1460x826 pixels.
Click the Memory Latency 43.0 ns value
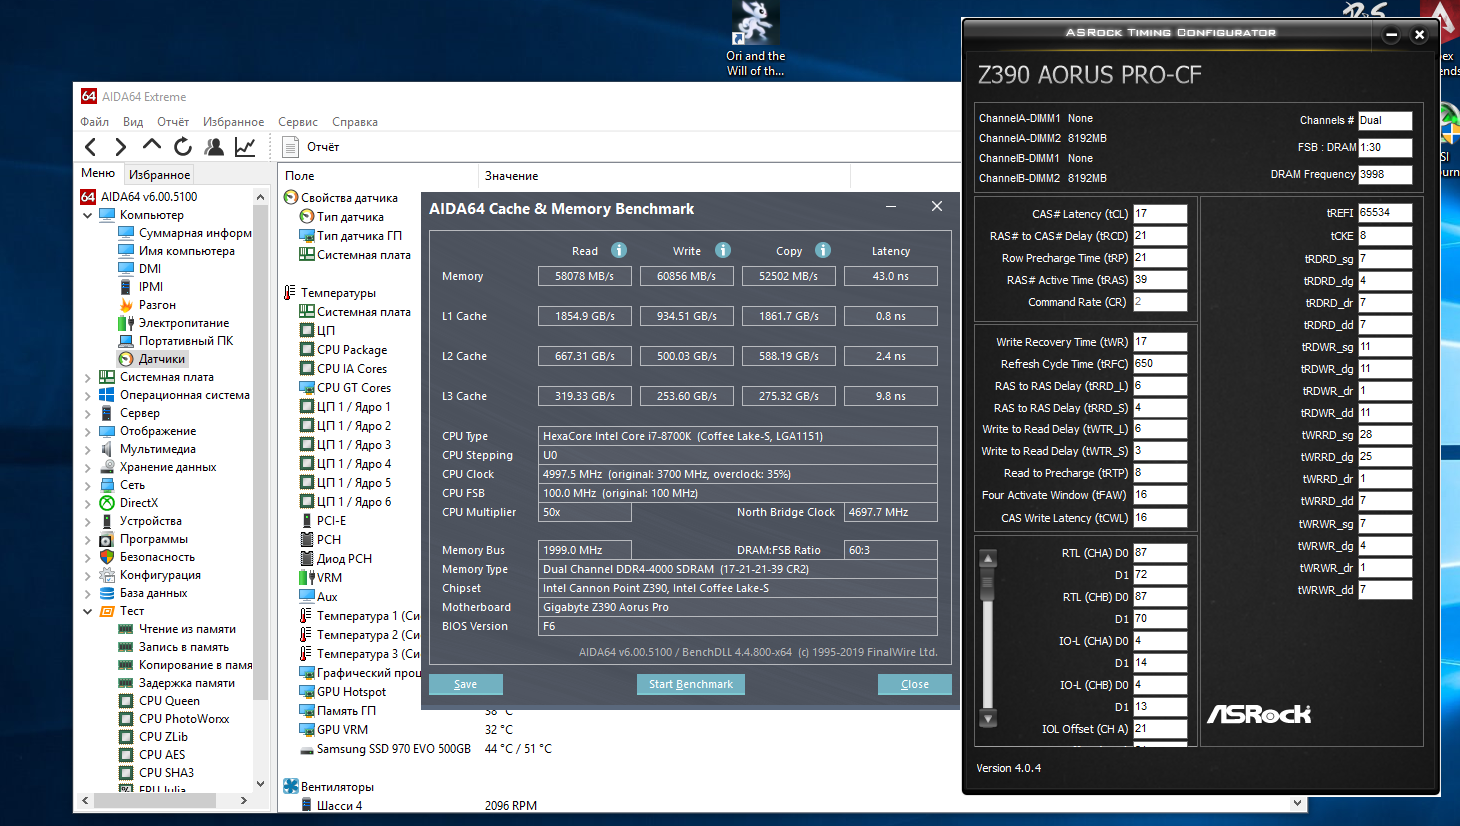(x=890, y=276)
